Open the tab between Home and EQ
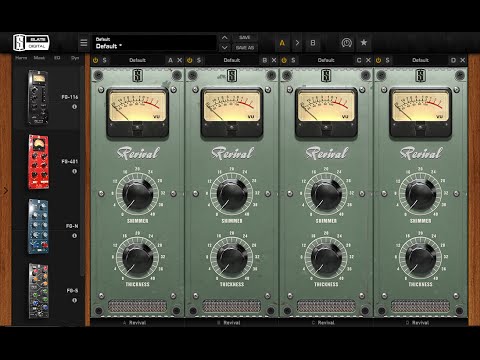 39,58
